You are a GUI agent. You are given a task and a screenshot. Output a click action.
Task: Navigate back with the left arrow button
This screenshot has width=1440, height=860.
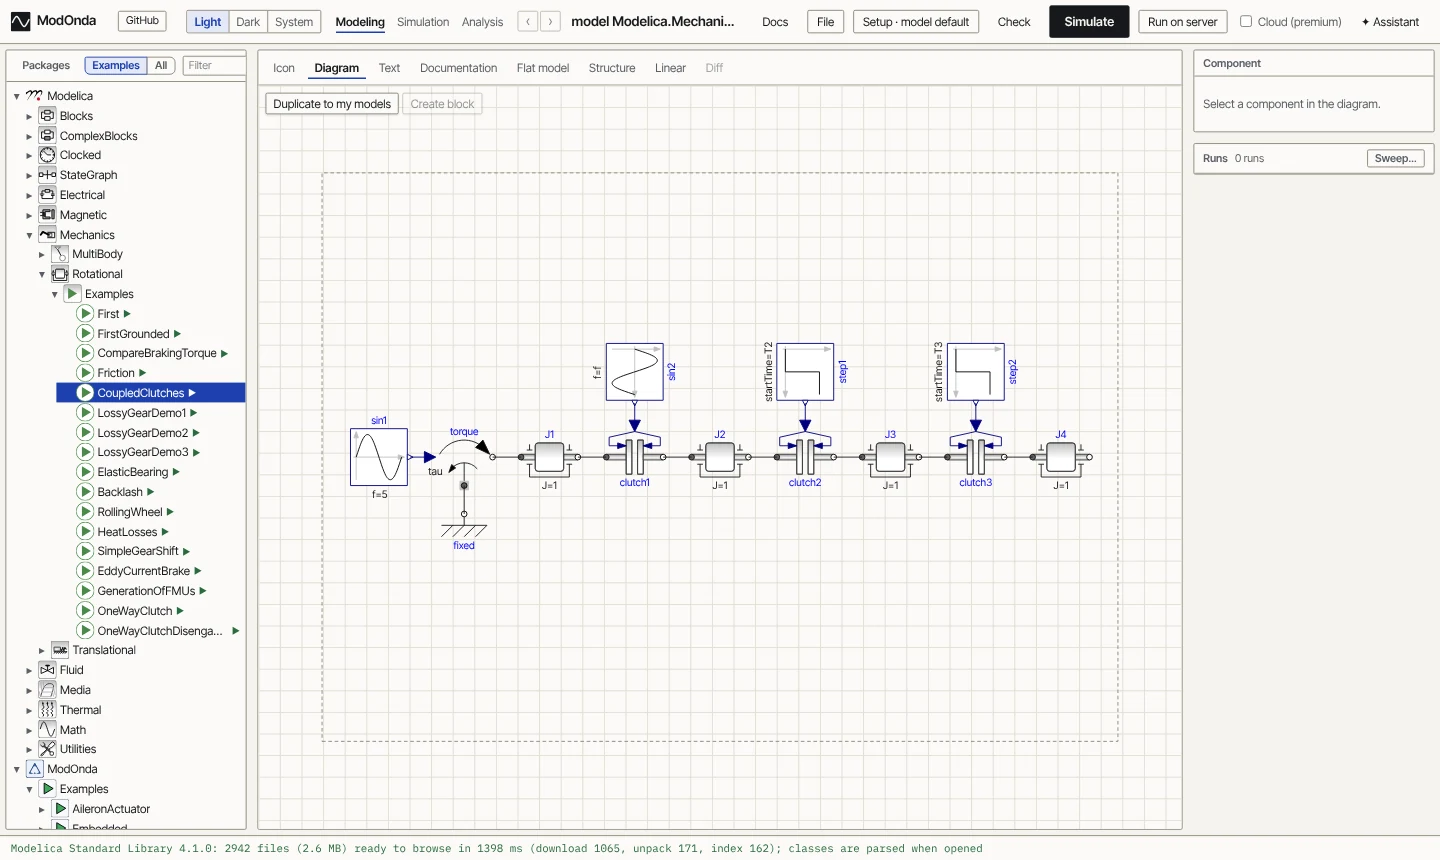point(528,21)
